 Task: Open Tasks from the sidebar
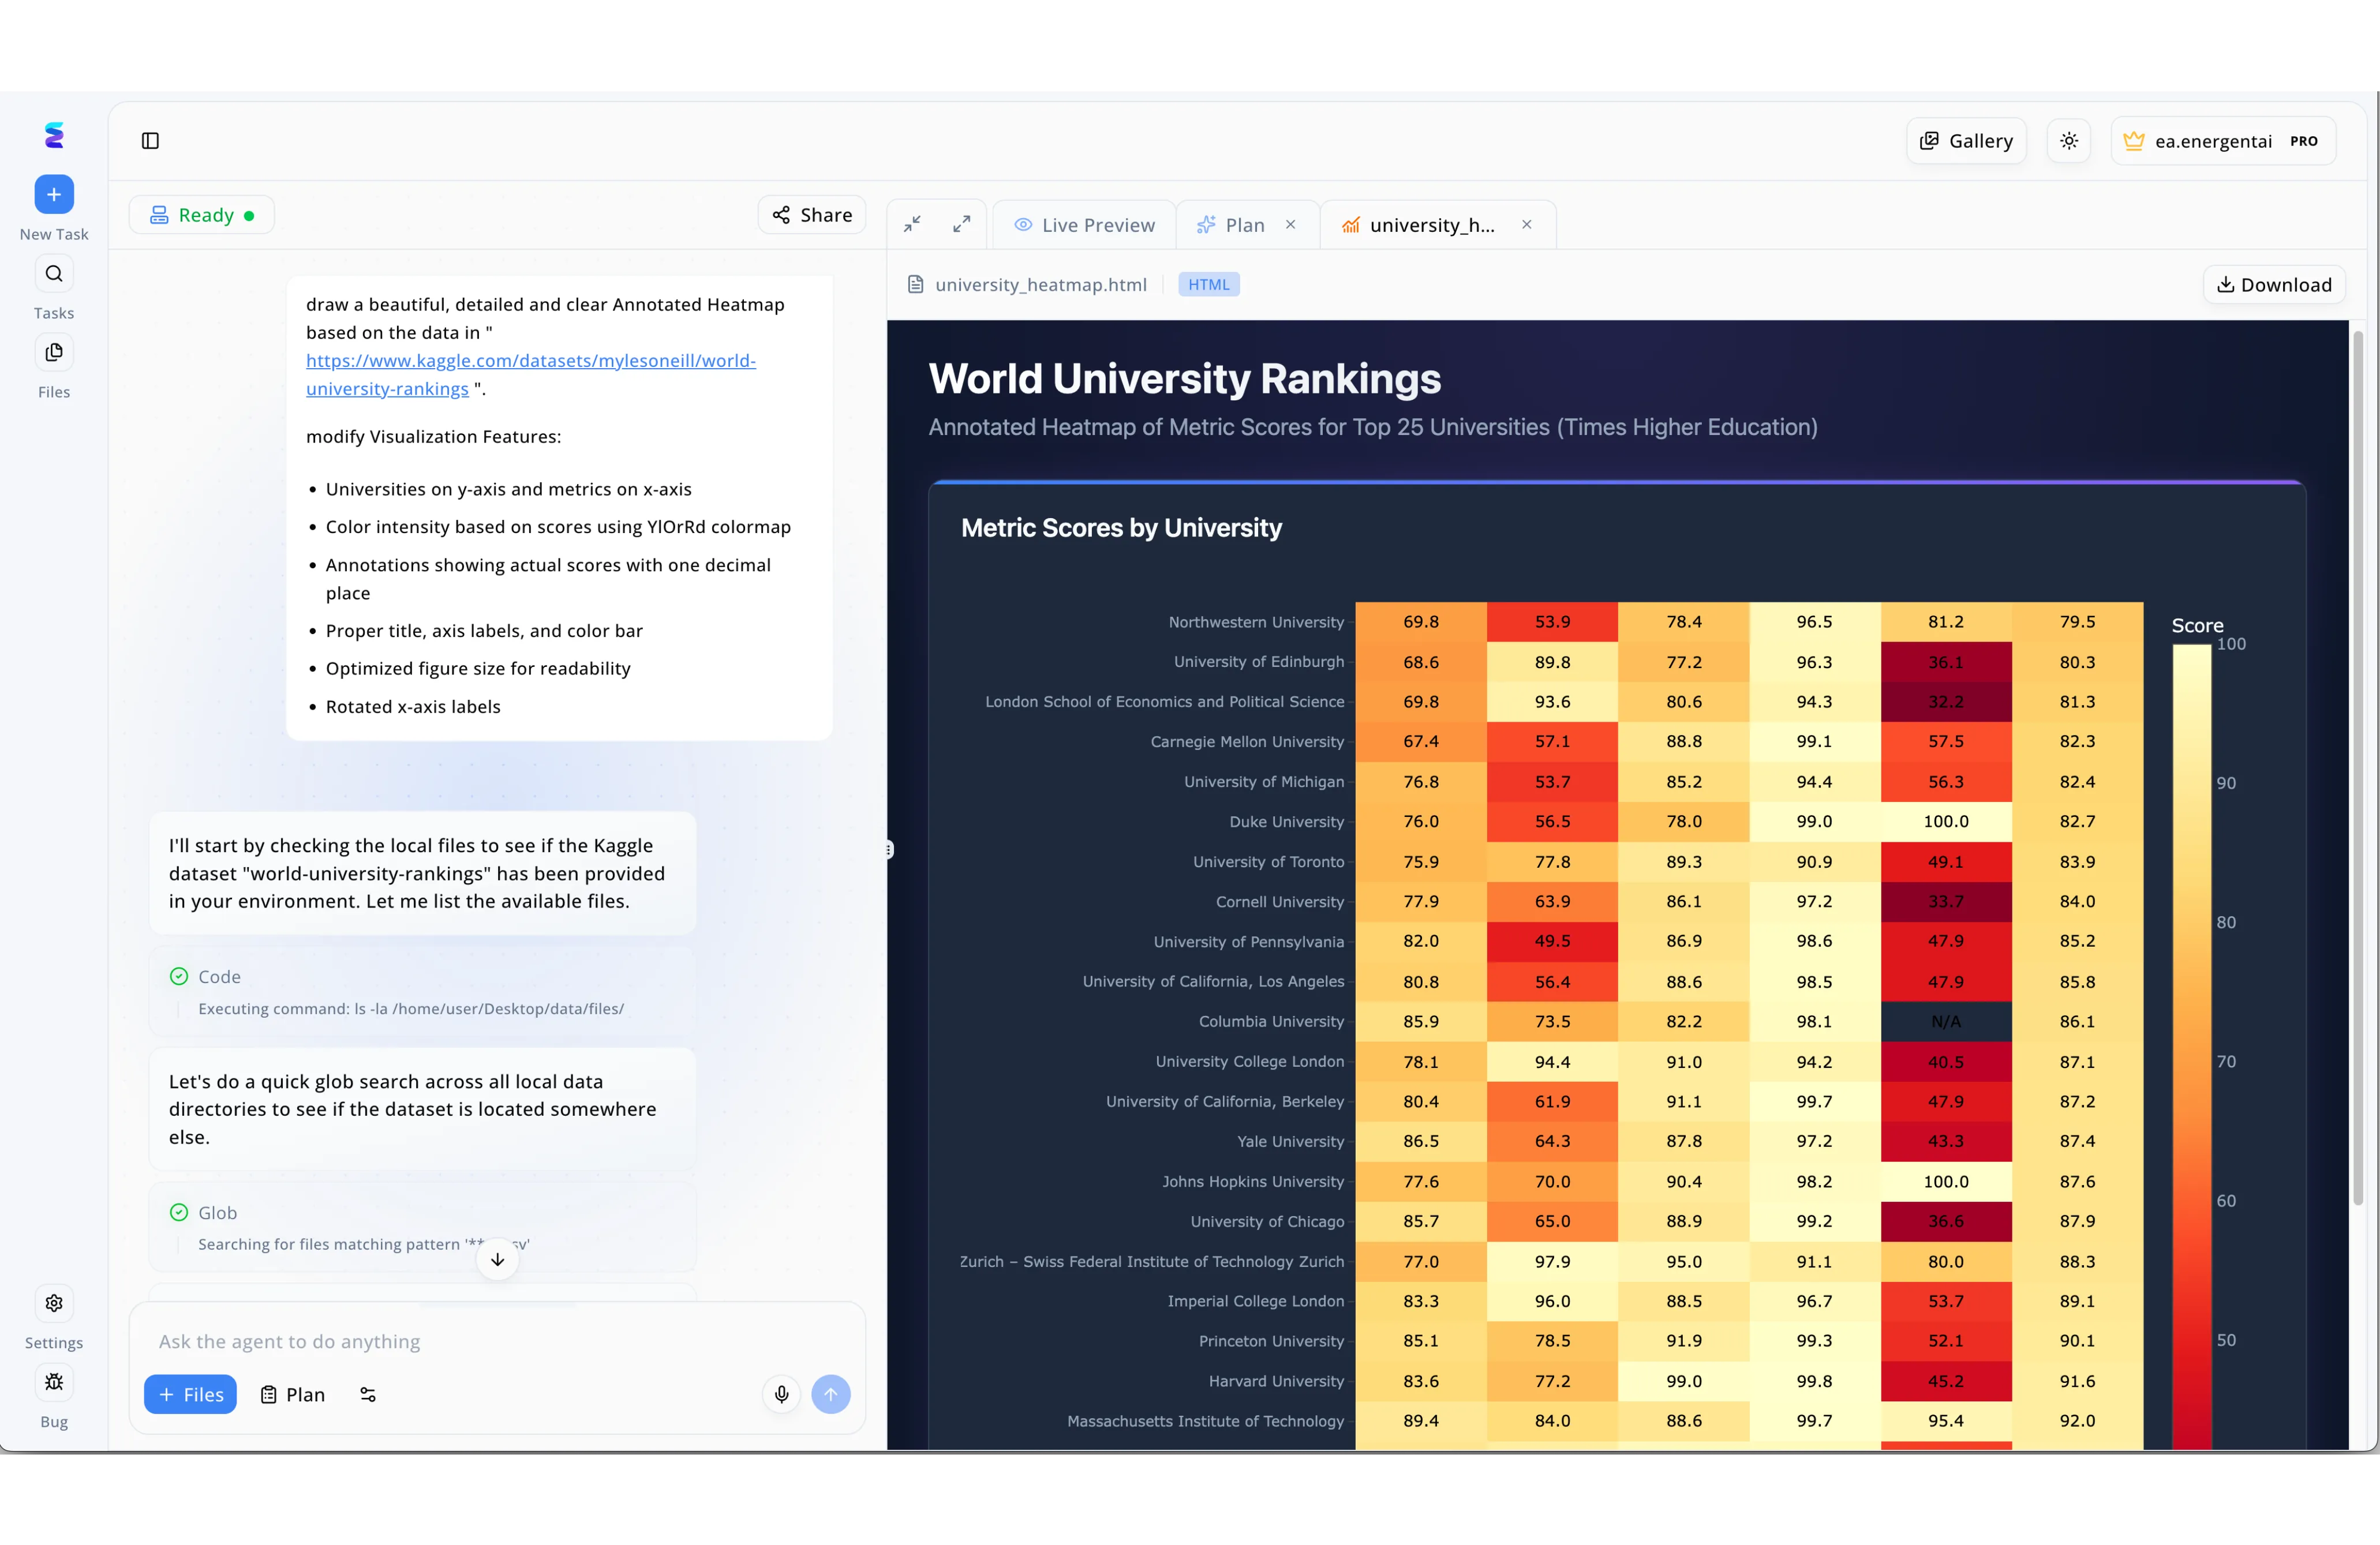coord(53,273)
